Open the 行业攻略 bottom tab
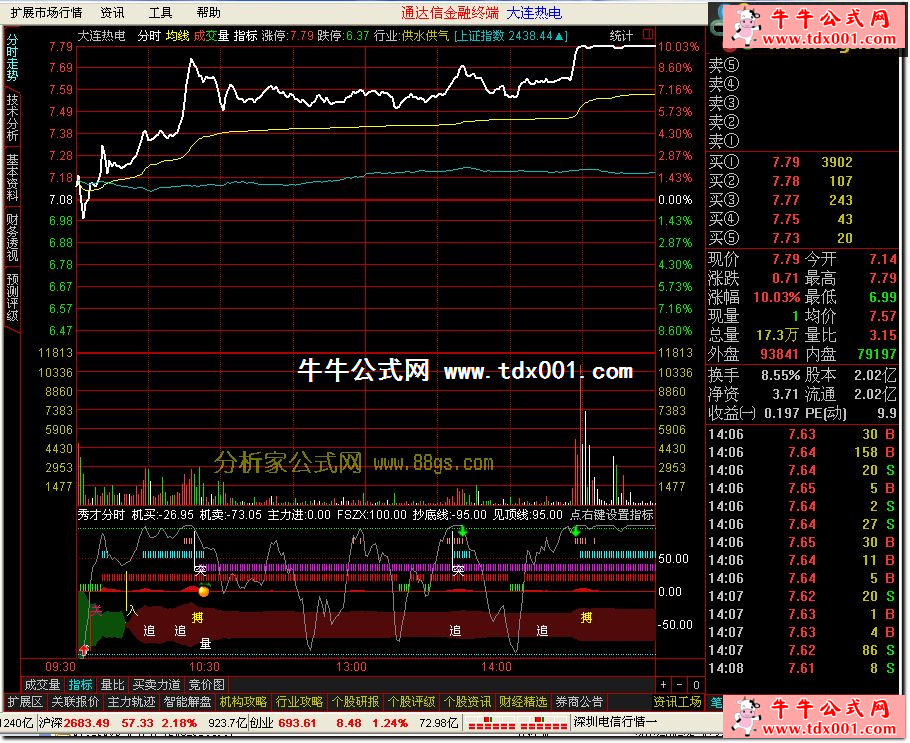The height and width of the screenshot is (743, 910). coord(299,702)
